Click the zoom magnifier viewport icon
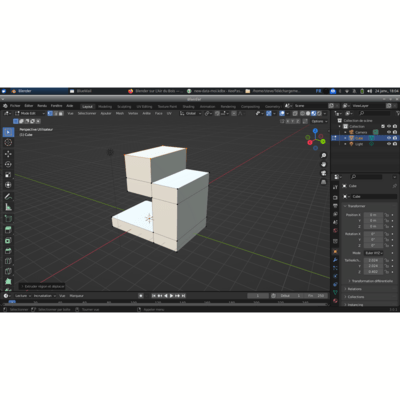This screenshot has height=400, width=400. (323, 156)
